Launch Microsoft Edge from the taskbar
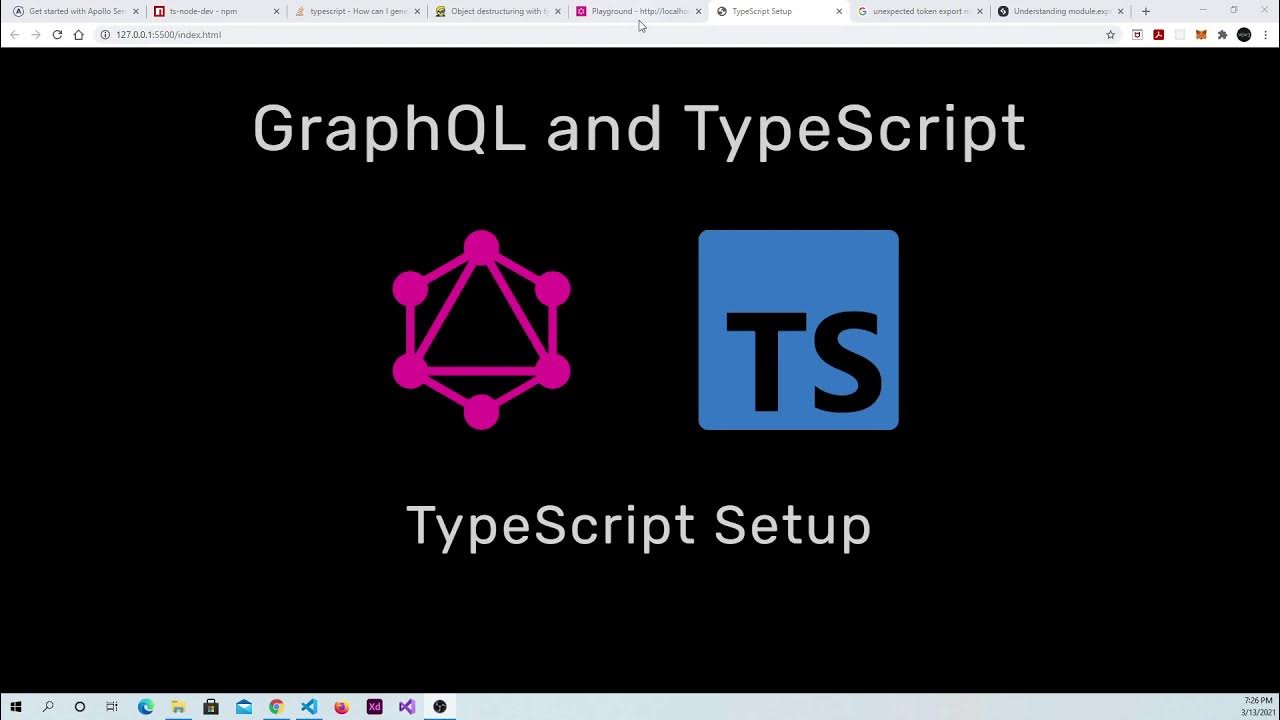The height and width of the screenshot is (720, 1280). (x=145, y=707)
